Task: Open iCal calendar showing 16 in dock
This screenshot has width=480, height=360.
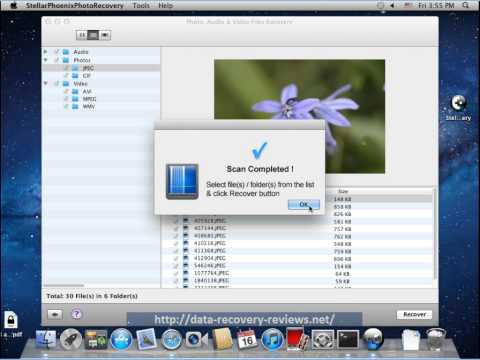Action: [247, 339]
